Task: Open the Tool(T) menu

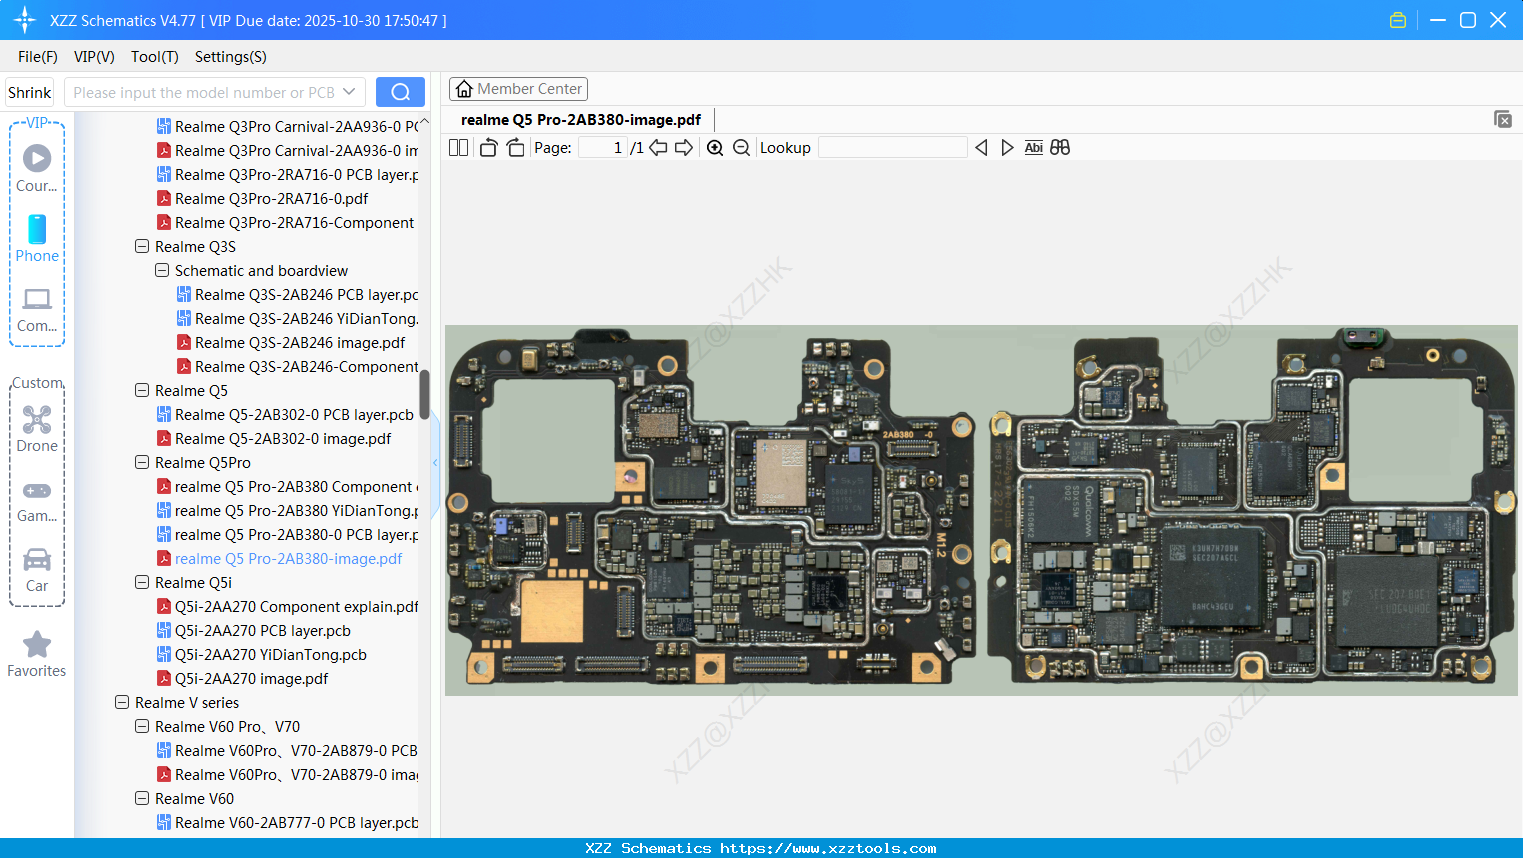Action: [x=154, y=57]
